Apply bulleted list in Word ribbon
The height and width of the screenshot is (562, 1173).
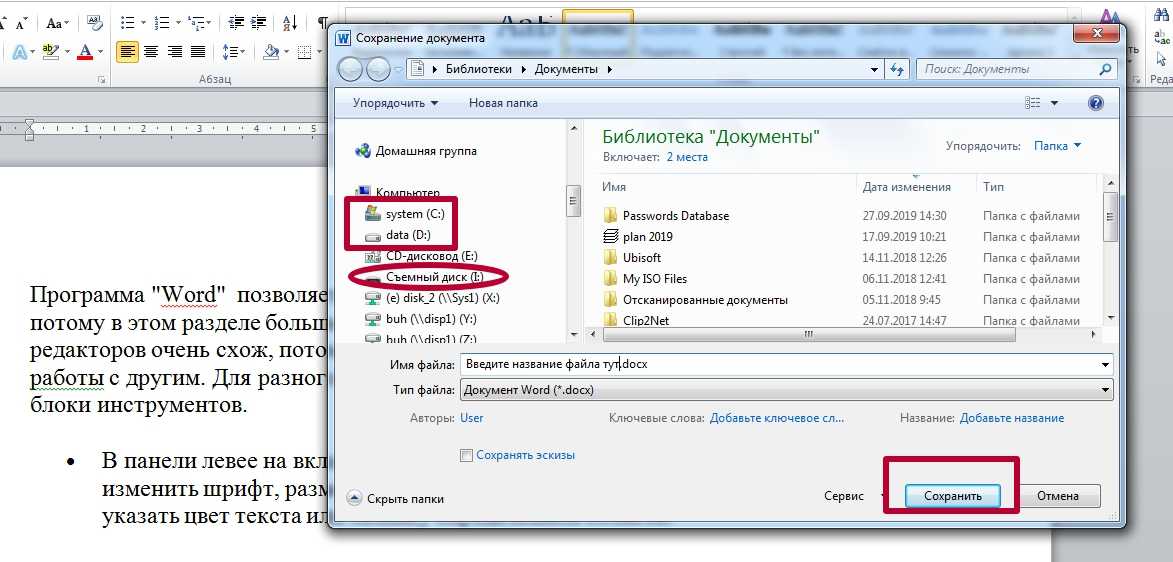pos(126,22)
